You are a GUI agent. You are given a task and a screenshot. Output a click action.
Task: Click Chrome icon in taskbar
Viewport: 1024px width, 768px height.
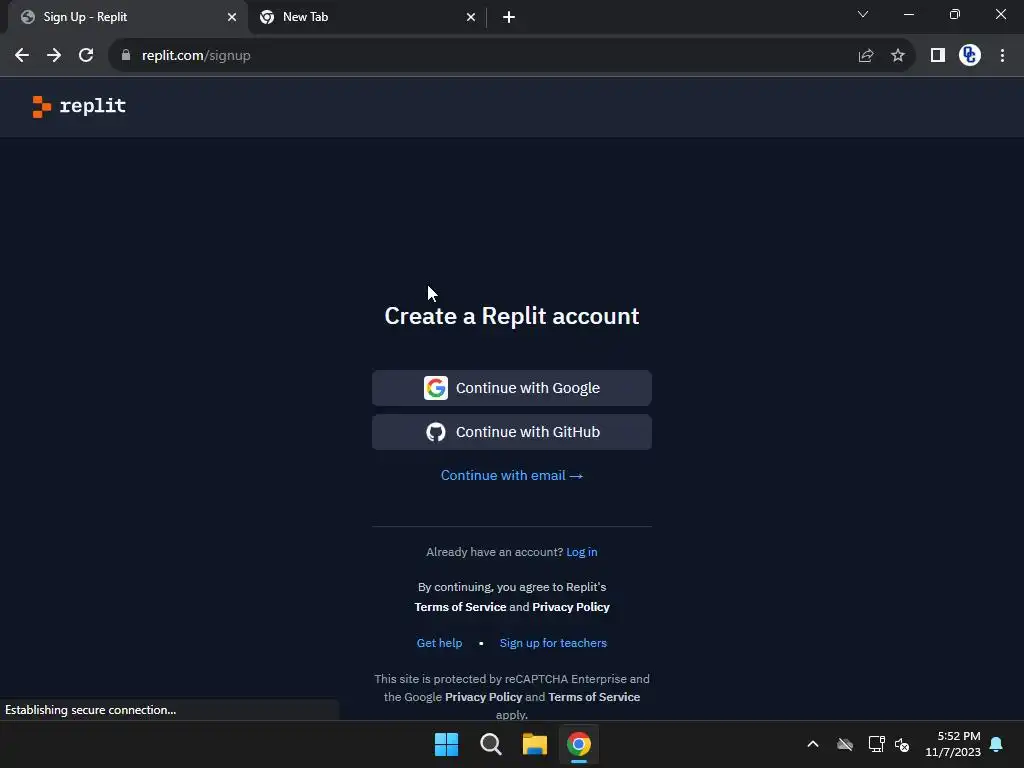pyautogui.click(x=579, y=744)
